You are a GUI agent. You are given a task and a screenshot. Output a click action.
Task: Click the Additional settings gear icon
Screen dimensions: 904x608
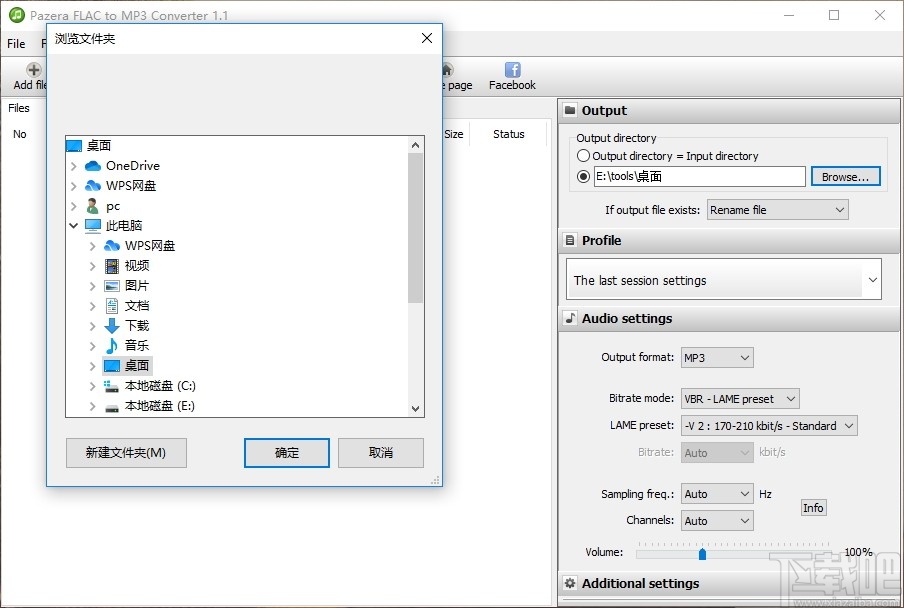(x=570, y=583)
